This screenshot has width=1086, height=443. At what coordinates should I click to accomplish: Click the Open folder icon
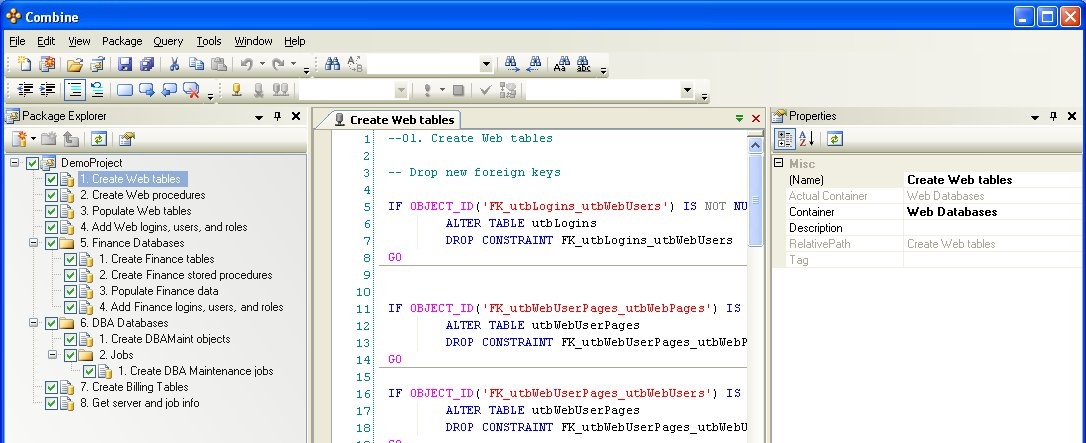click(75, 64)
